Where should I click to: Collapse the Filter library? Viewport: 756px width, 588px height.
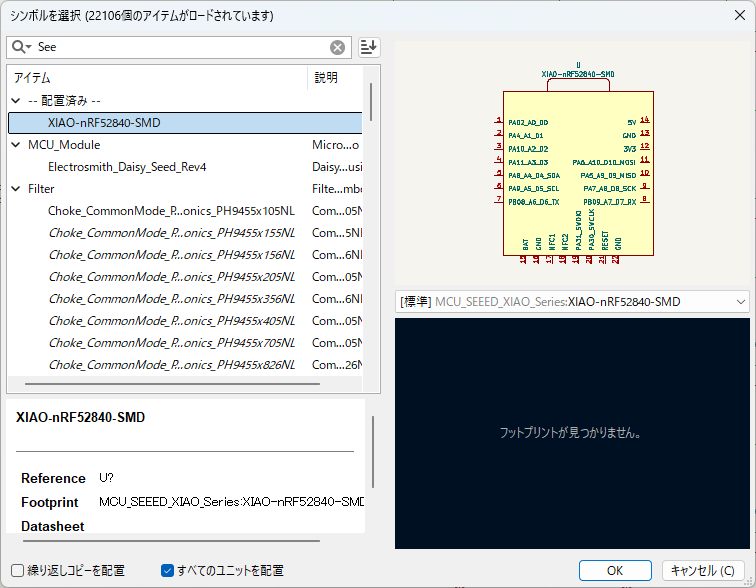tap(16, 188)
